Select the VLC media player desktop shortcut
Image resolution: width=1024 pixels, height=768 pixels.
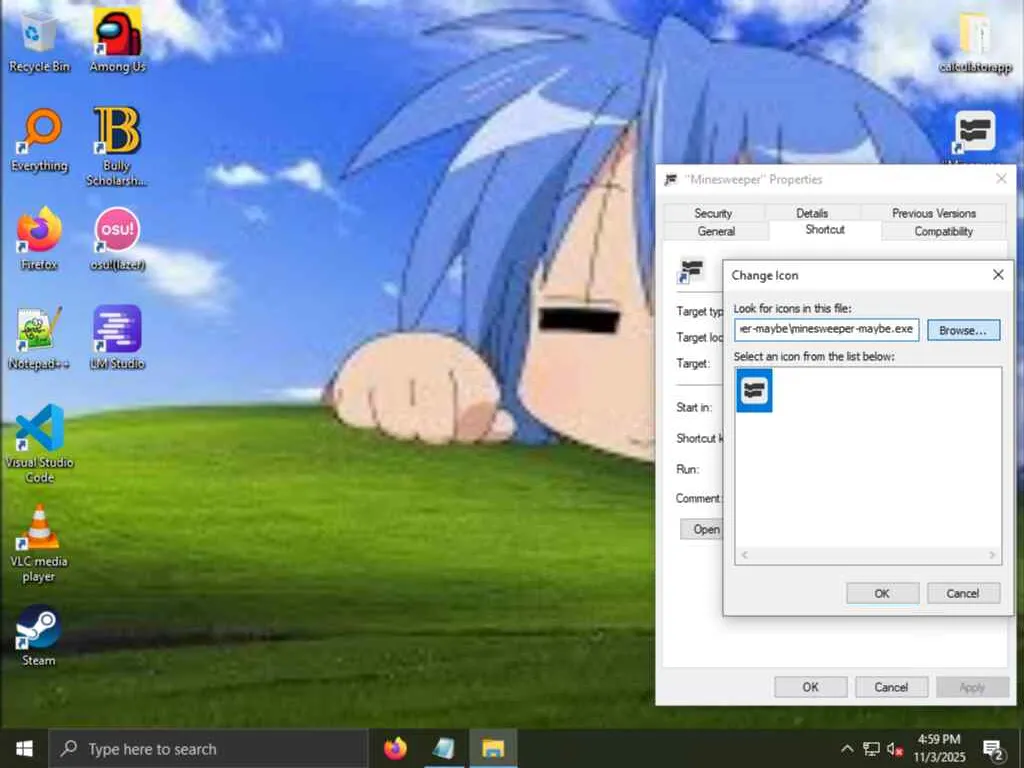pos(39,543)
